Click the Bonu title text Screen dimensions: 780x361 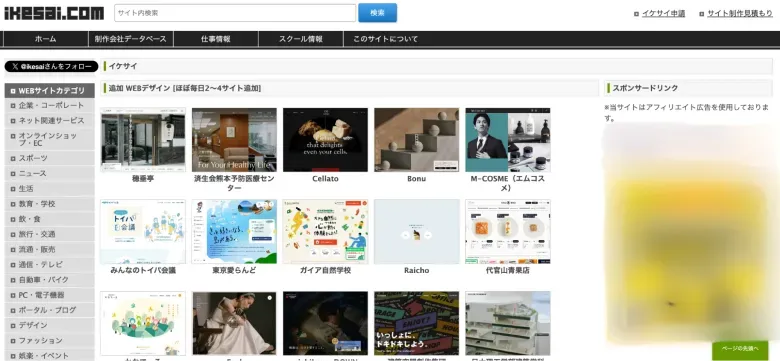click(x=417, y=179)
